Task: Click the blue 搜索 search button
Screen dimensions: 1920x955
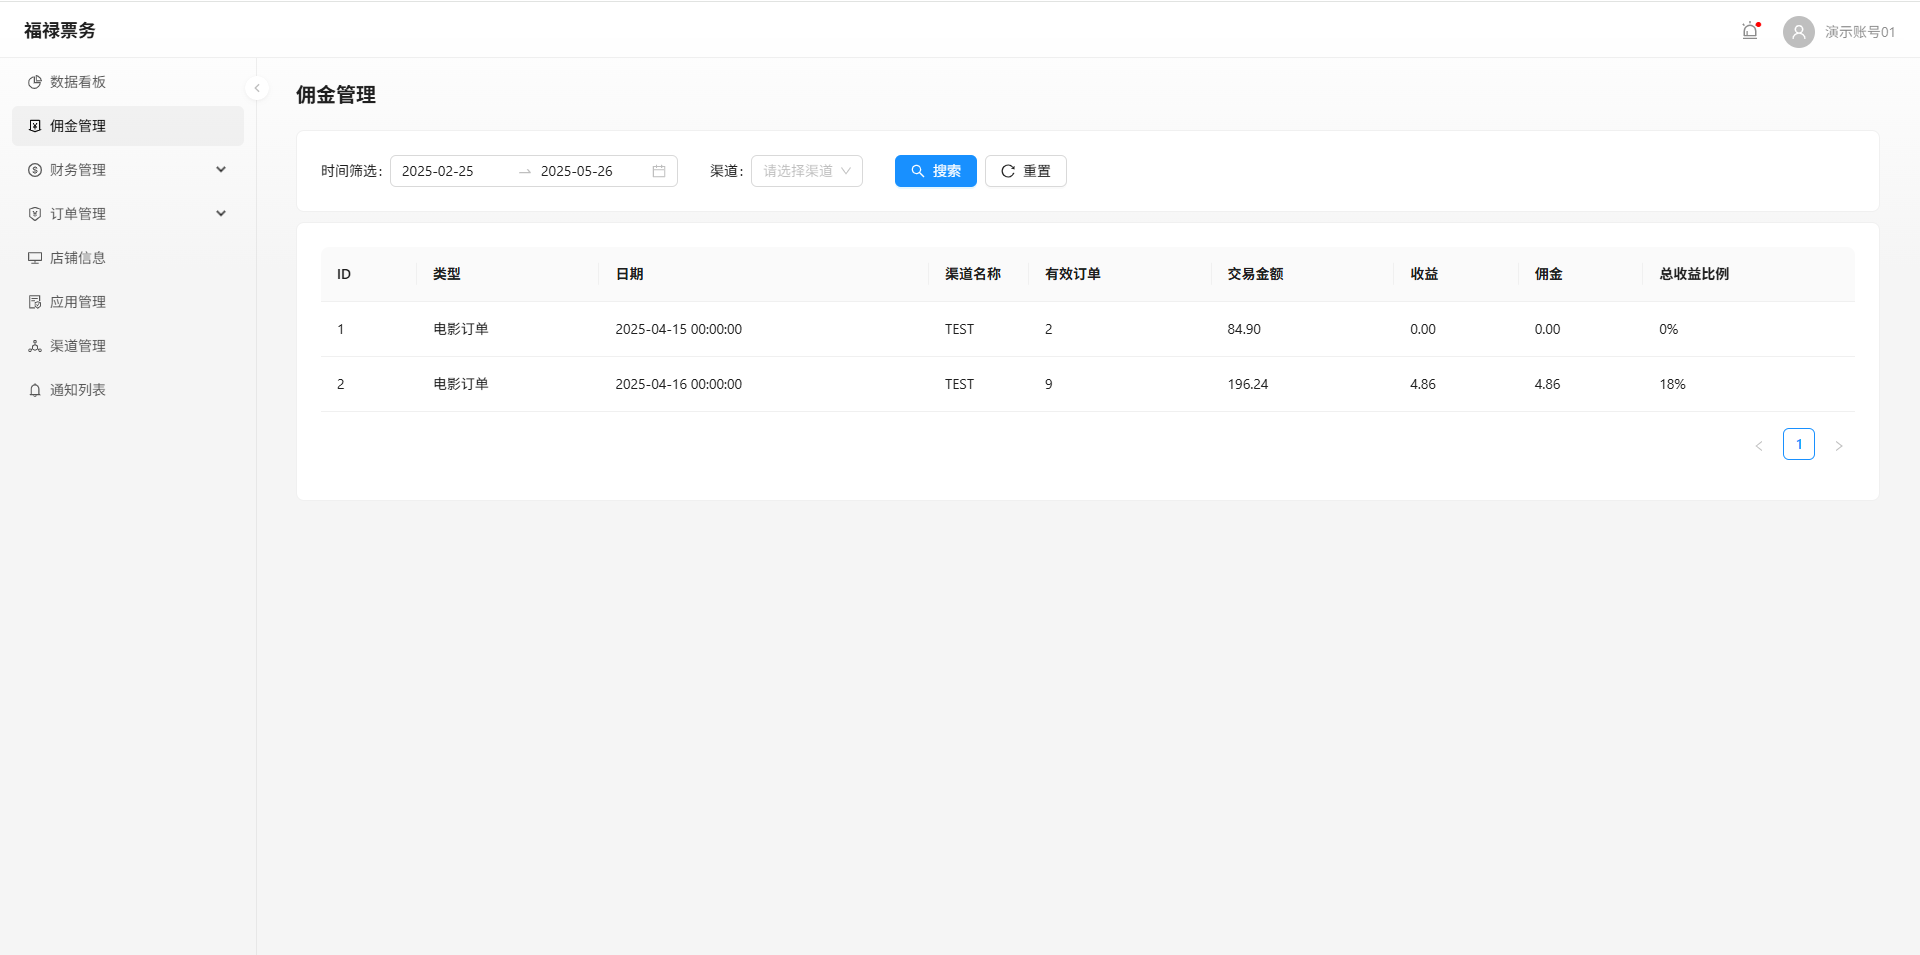Action: pyautogui.click(x=935, y=171)
